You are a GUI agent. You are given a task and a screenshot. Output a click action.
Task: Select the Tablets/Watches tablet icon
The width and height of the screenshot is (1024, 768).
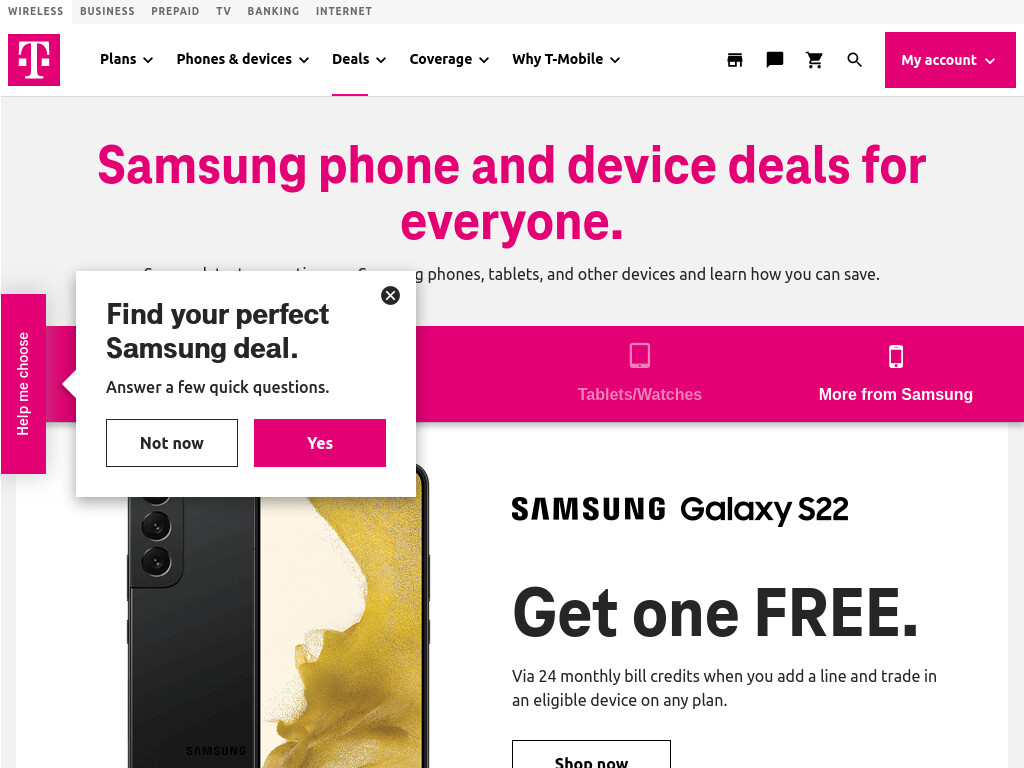[639, 356]
